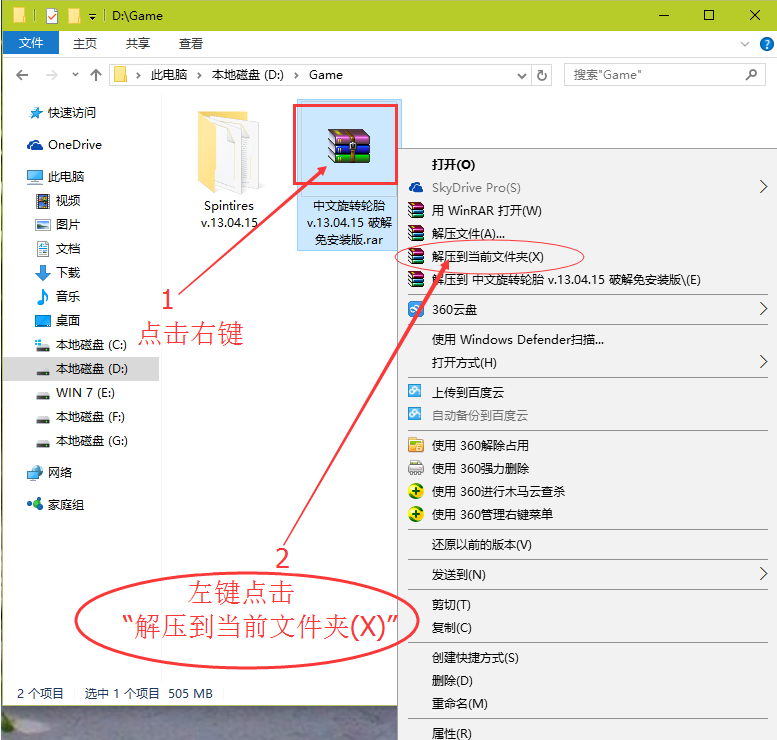Choose 使用 360解除占用

click(588, 445)
